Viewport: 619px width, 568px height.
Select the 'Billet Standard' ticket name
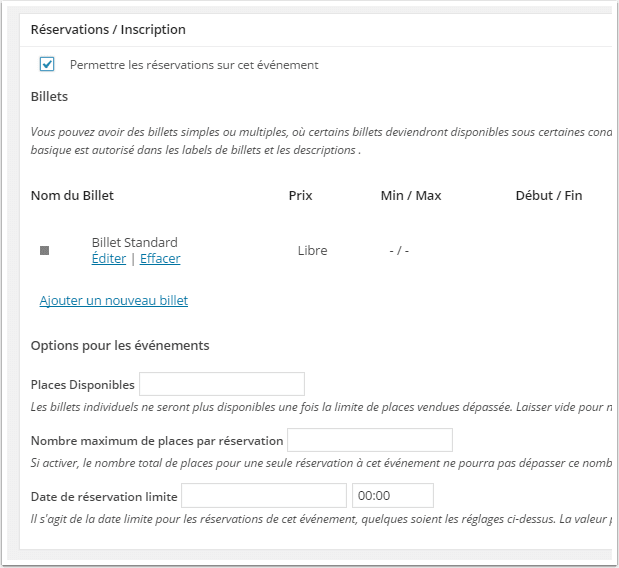[x=134, y=242]
